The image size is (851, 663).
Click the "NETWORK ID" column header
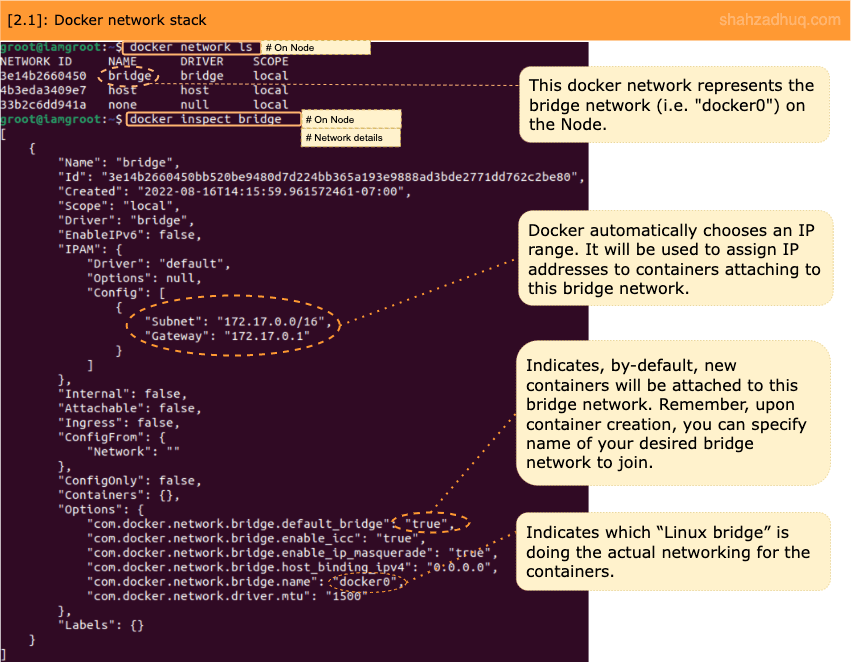[36, 61]
